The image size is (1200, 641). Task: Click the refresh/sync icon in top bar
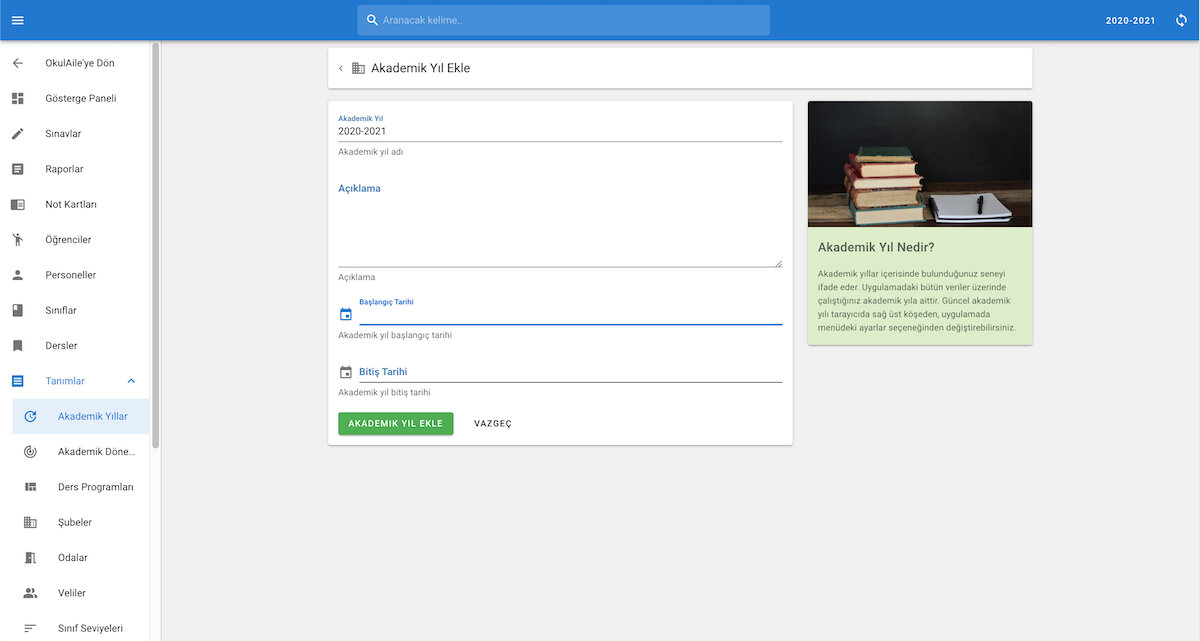(x=1181, y=20)
